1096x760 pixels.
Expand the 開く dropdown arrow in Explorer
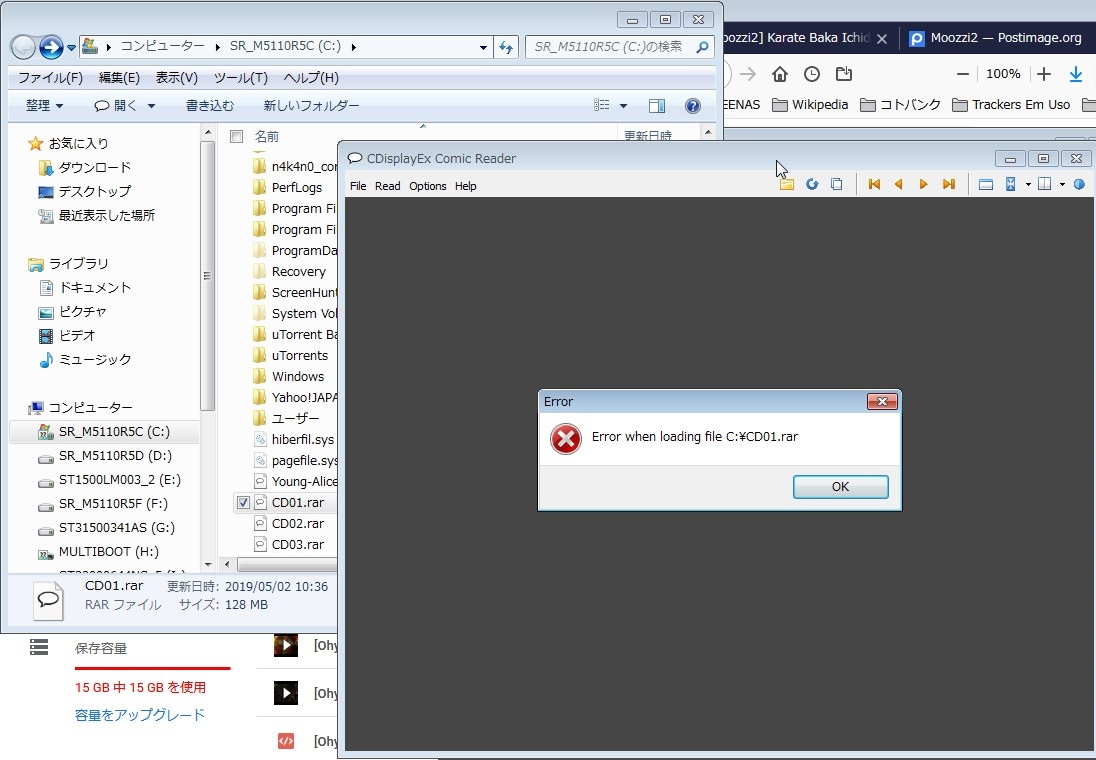tap(151, 106)
